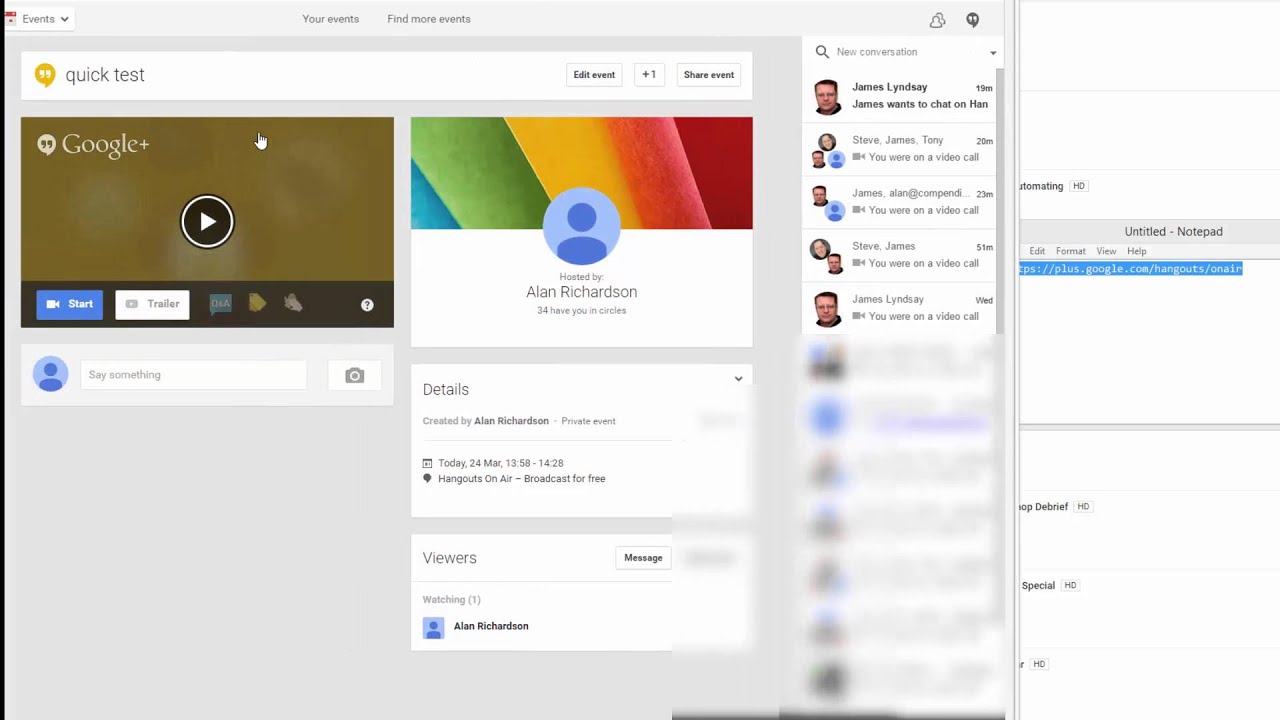The width and height of the screenshot is (1280, 720).
Task: Open View menu in Notepad
Action: pos(1106,251)
